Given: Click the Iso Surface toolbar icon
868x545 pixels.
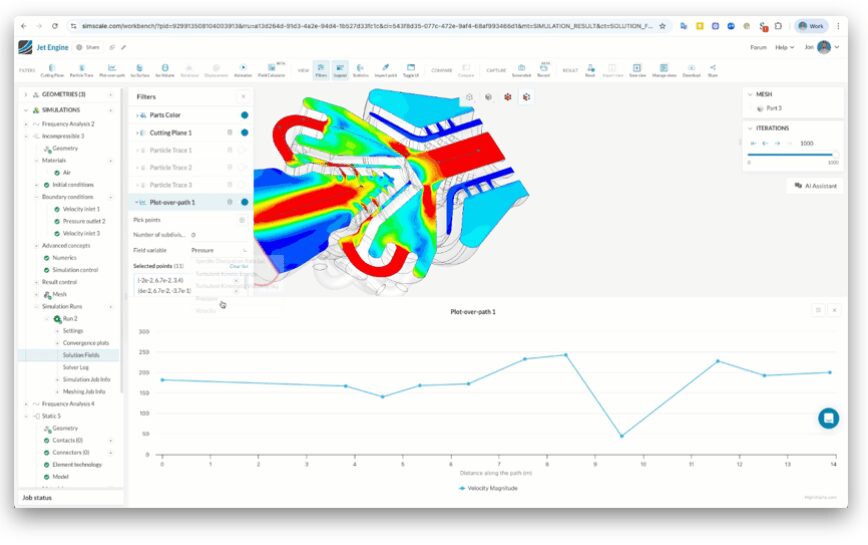Looking at the screenshot, I should 136,70.
